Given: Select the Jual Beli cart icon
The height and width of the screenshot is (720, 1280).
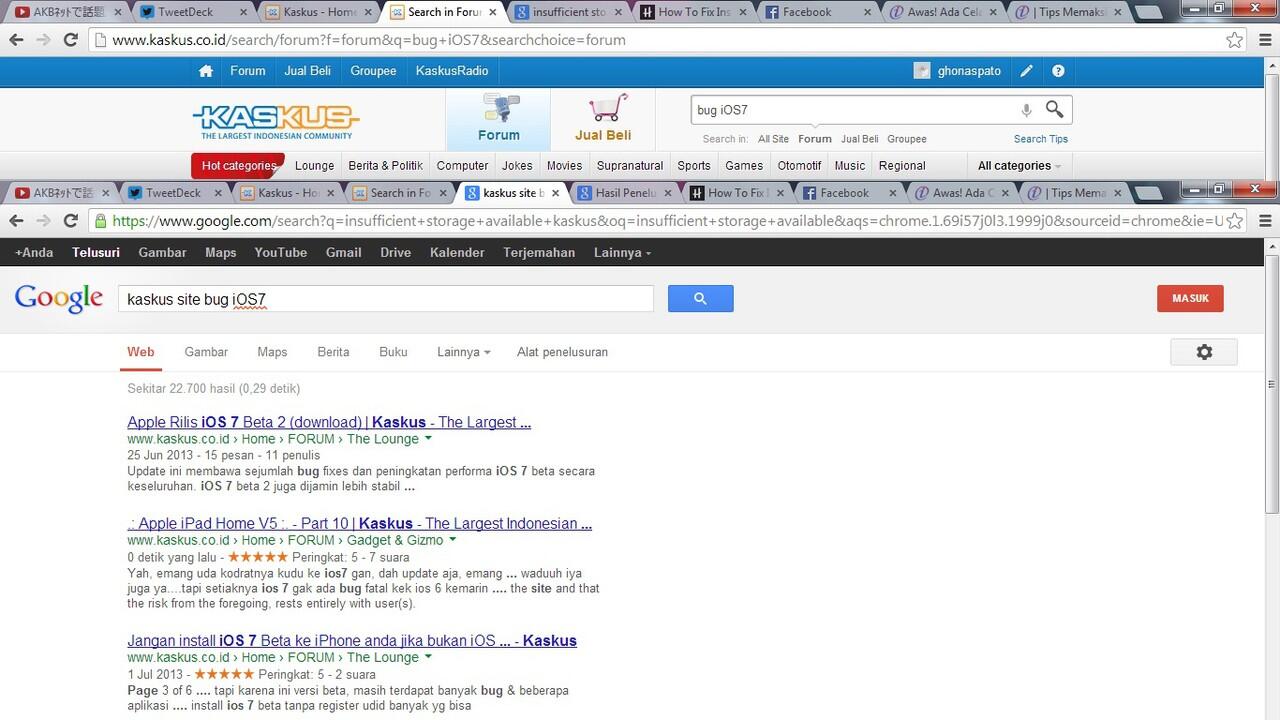Looking at the screenshot, I should [603, 119].
